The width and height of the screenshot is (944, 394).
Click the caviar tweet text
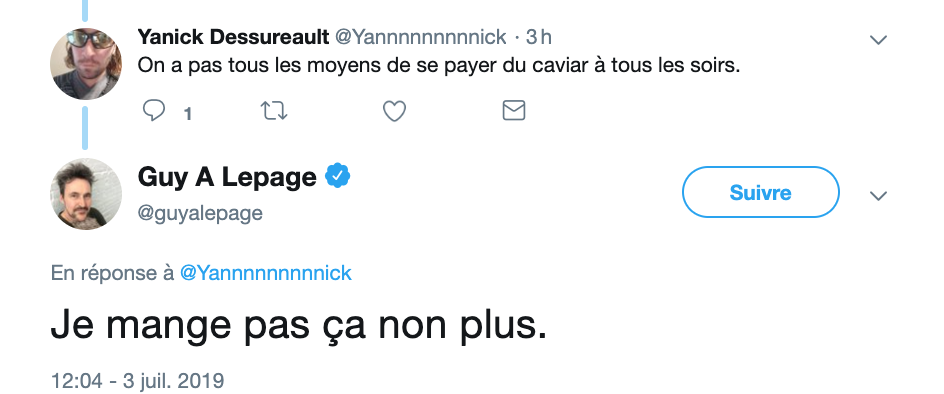[438, 66]
